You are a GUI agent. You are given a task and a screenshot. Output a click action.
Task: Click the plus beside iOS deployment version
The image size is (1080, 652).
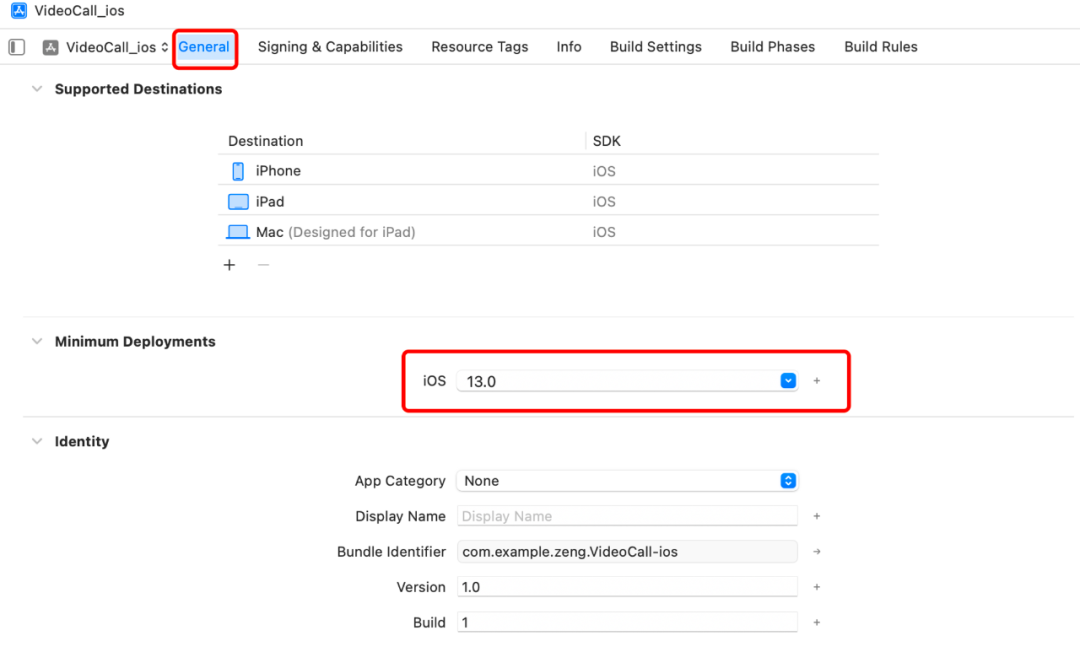pos(817,381)
